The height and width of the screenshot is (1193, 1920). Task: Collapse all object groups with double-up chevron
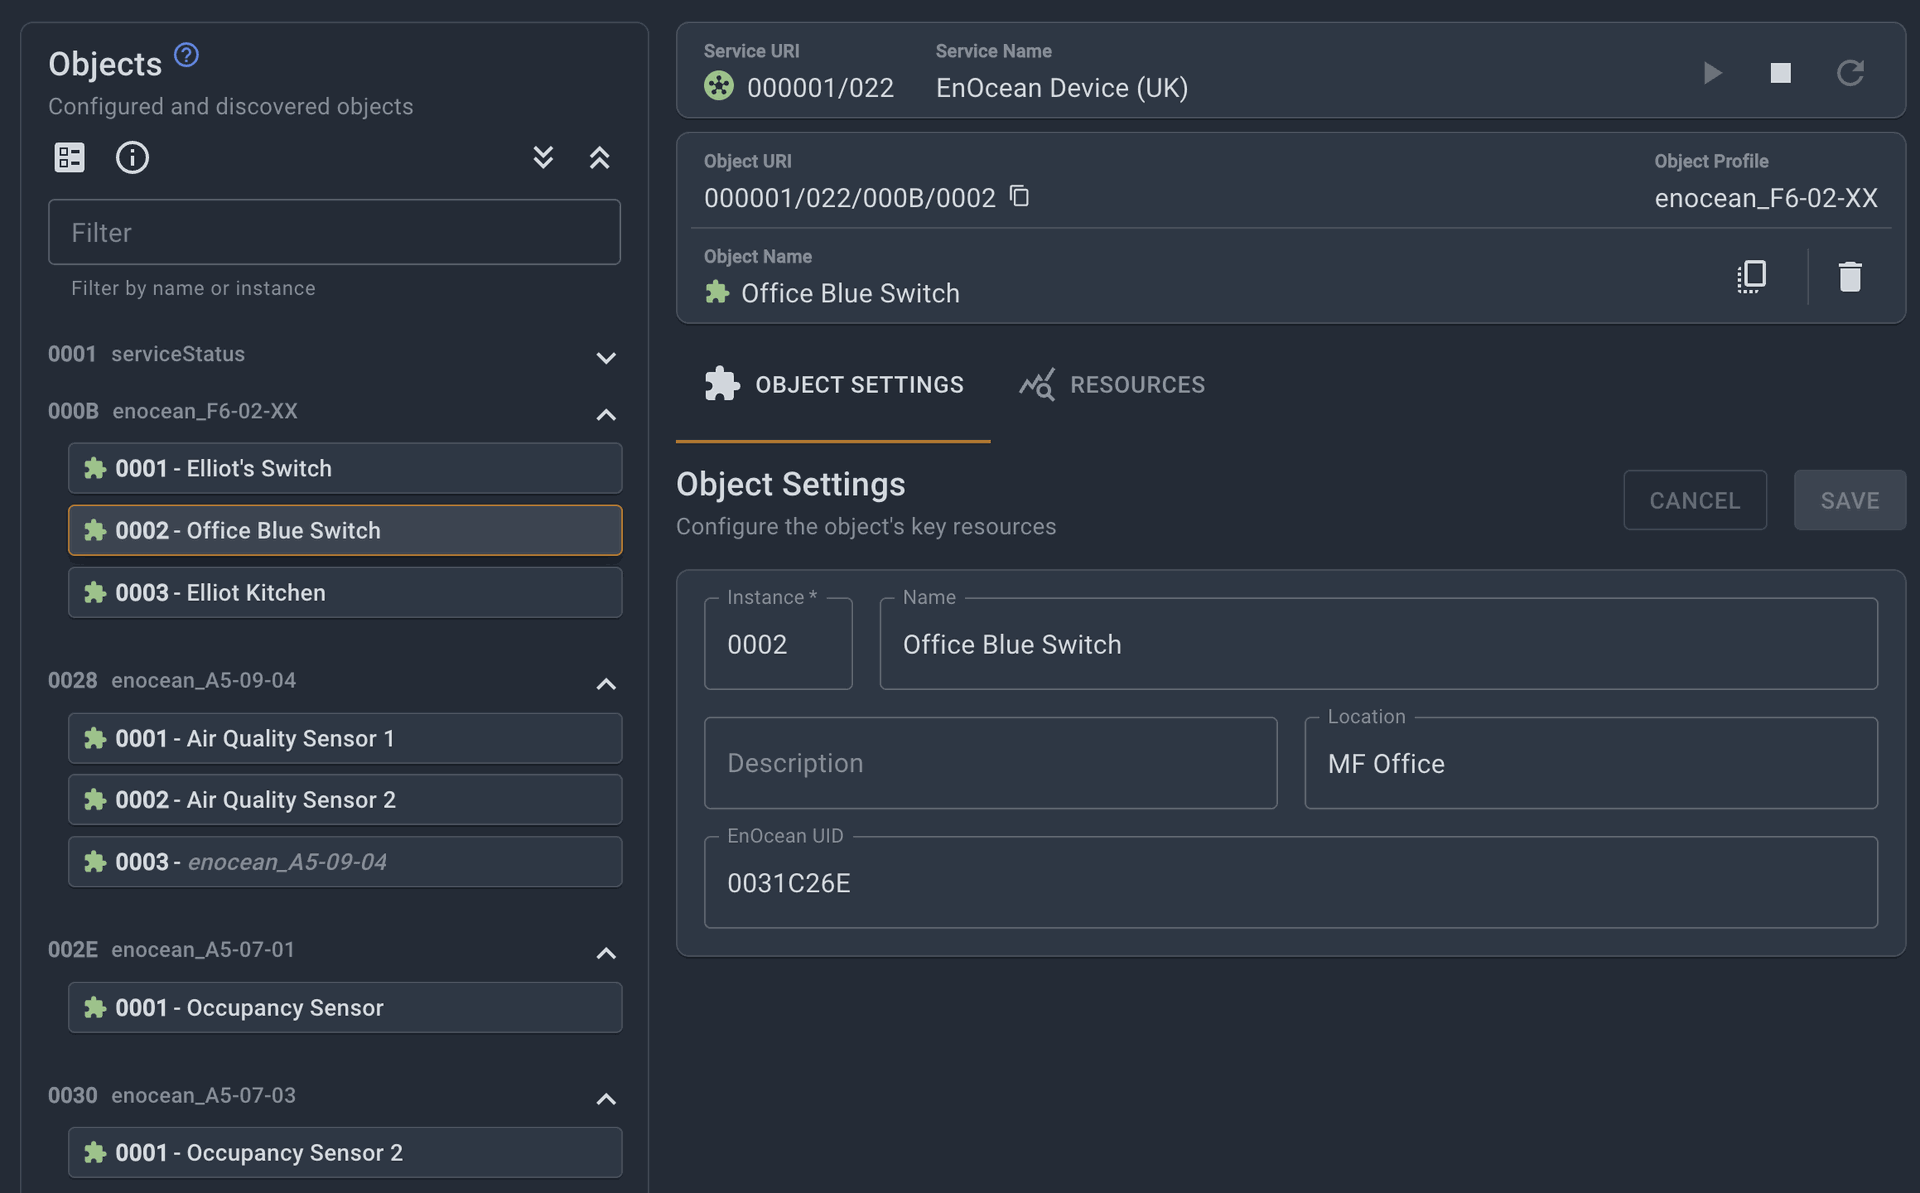click(x=599, y=157)
